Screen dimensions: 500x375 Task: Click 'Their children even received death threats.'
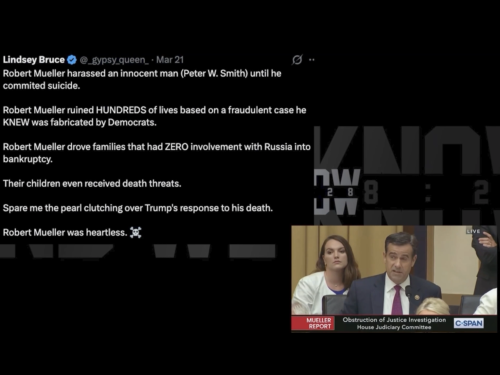[92, 183]
